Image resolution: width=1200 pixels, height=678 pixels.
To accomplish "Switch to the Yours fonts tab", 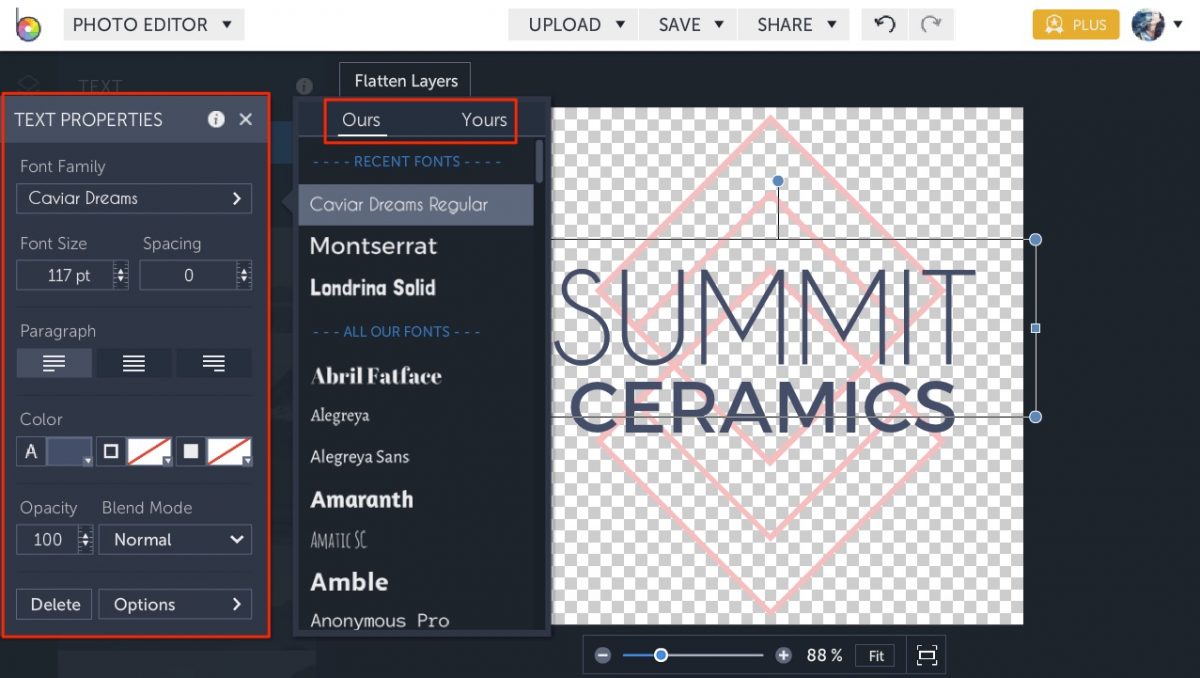I will click(484, 120).
